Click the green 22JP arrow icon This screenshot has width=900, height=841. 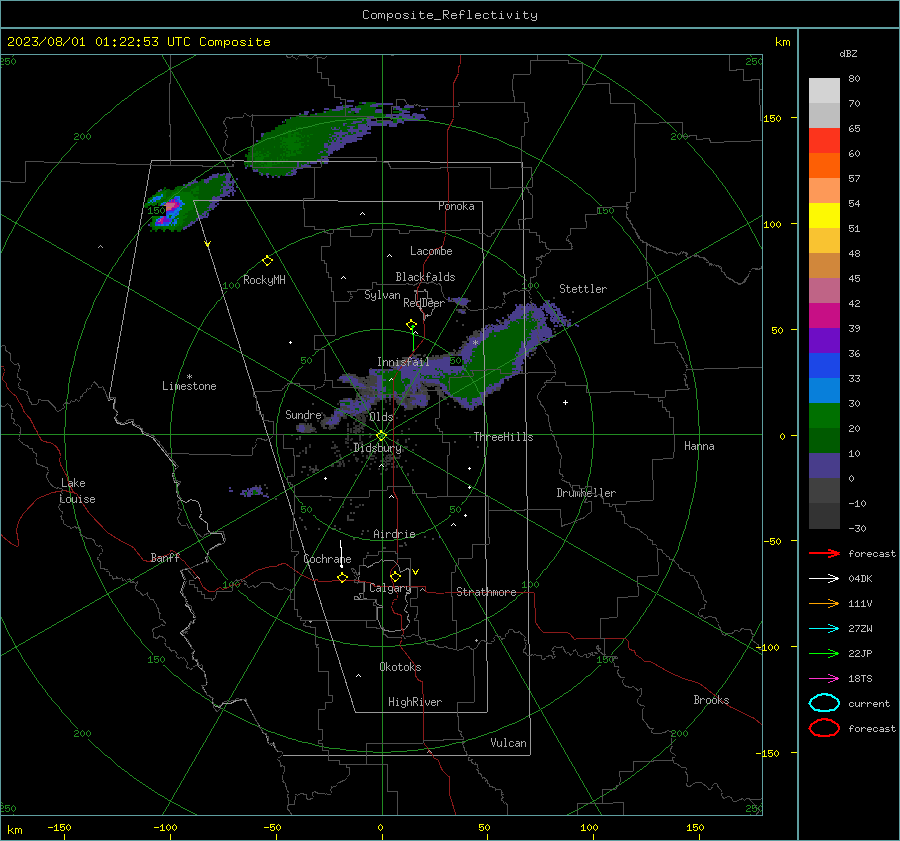coord(824,653)
